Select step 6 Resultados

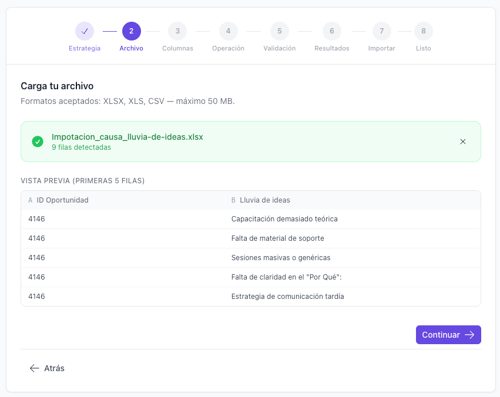point(332,31)
